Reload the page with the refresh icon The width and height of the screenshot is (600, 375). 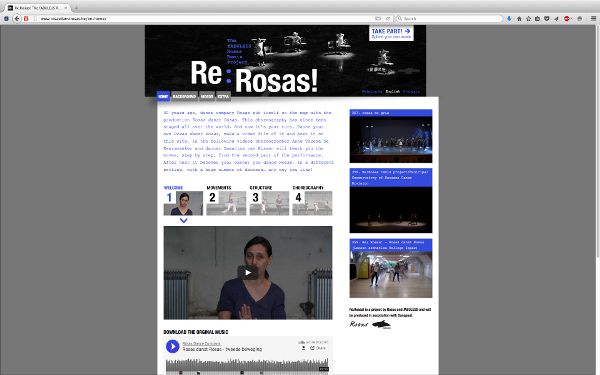(388, 18)
